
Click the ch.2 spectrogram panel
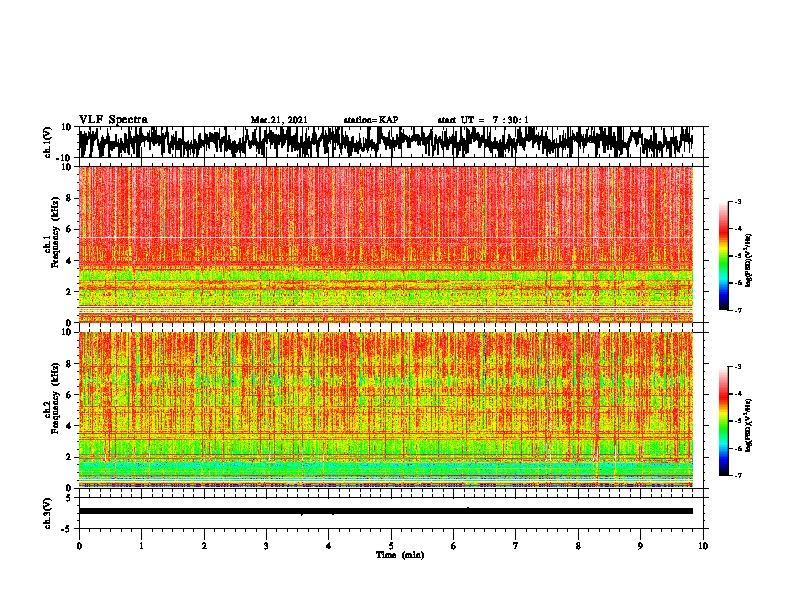pyautogui.click(x=390, y=410)
